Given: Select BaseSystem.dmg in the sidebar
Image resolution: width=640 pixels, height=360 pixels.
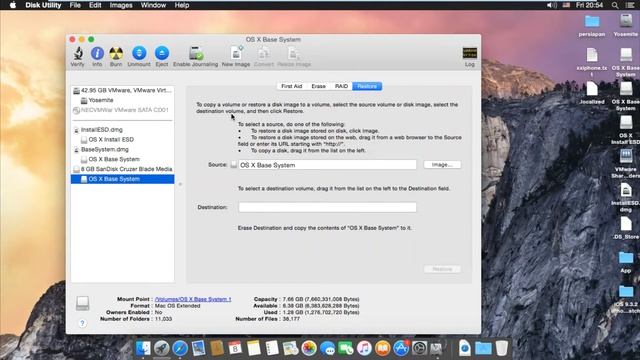Looking at the screenshot, I should pos(122,149).
